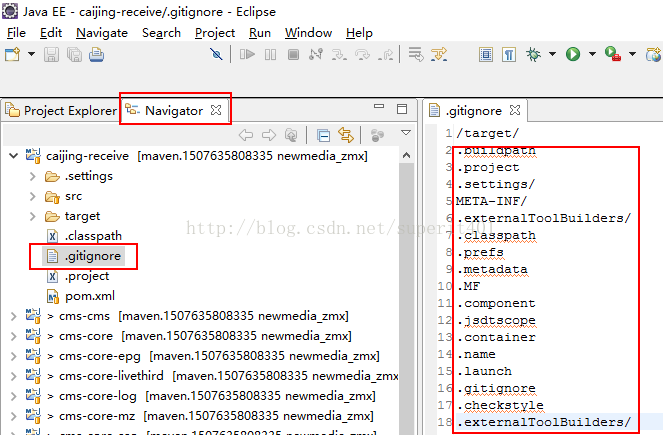
Task: Expand the cms-core project
Action: tap(14, 336)
